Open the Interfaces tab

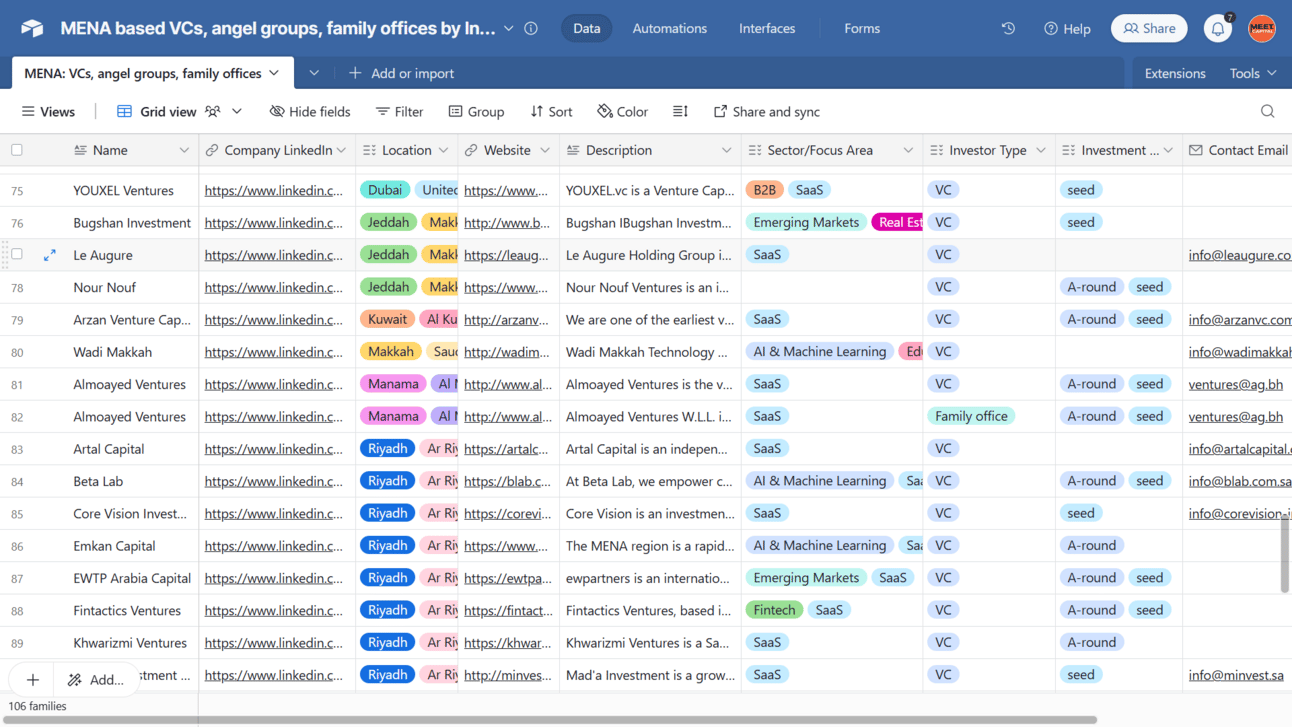(766, 28)
